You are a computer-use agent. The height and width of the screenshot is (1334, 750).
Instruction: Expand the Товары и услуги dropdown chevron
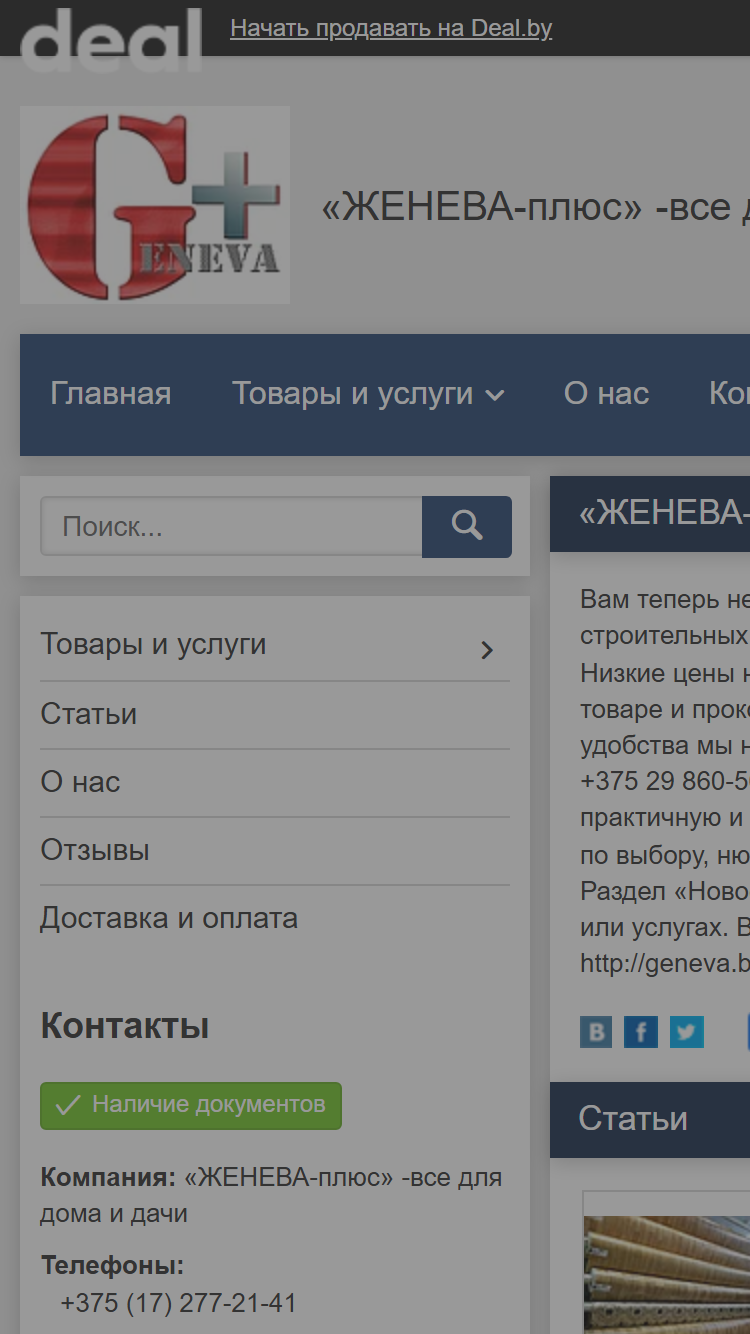pyautogui.click(x=494, y=396)
